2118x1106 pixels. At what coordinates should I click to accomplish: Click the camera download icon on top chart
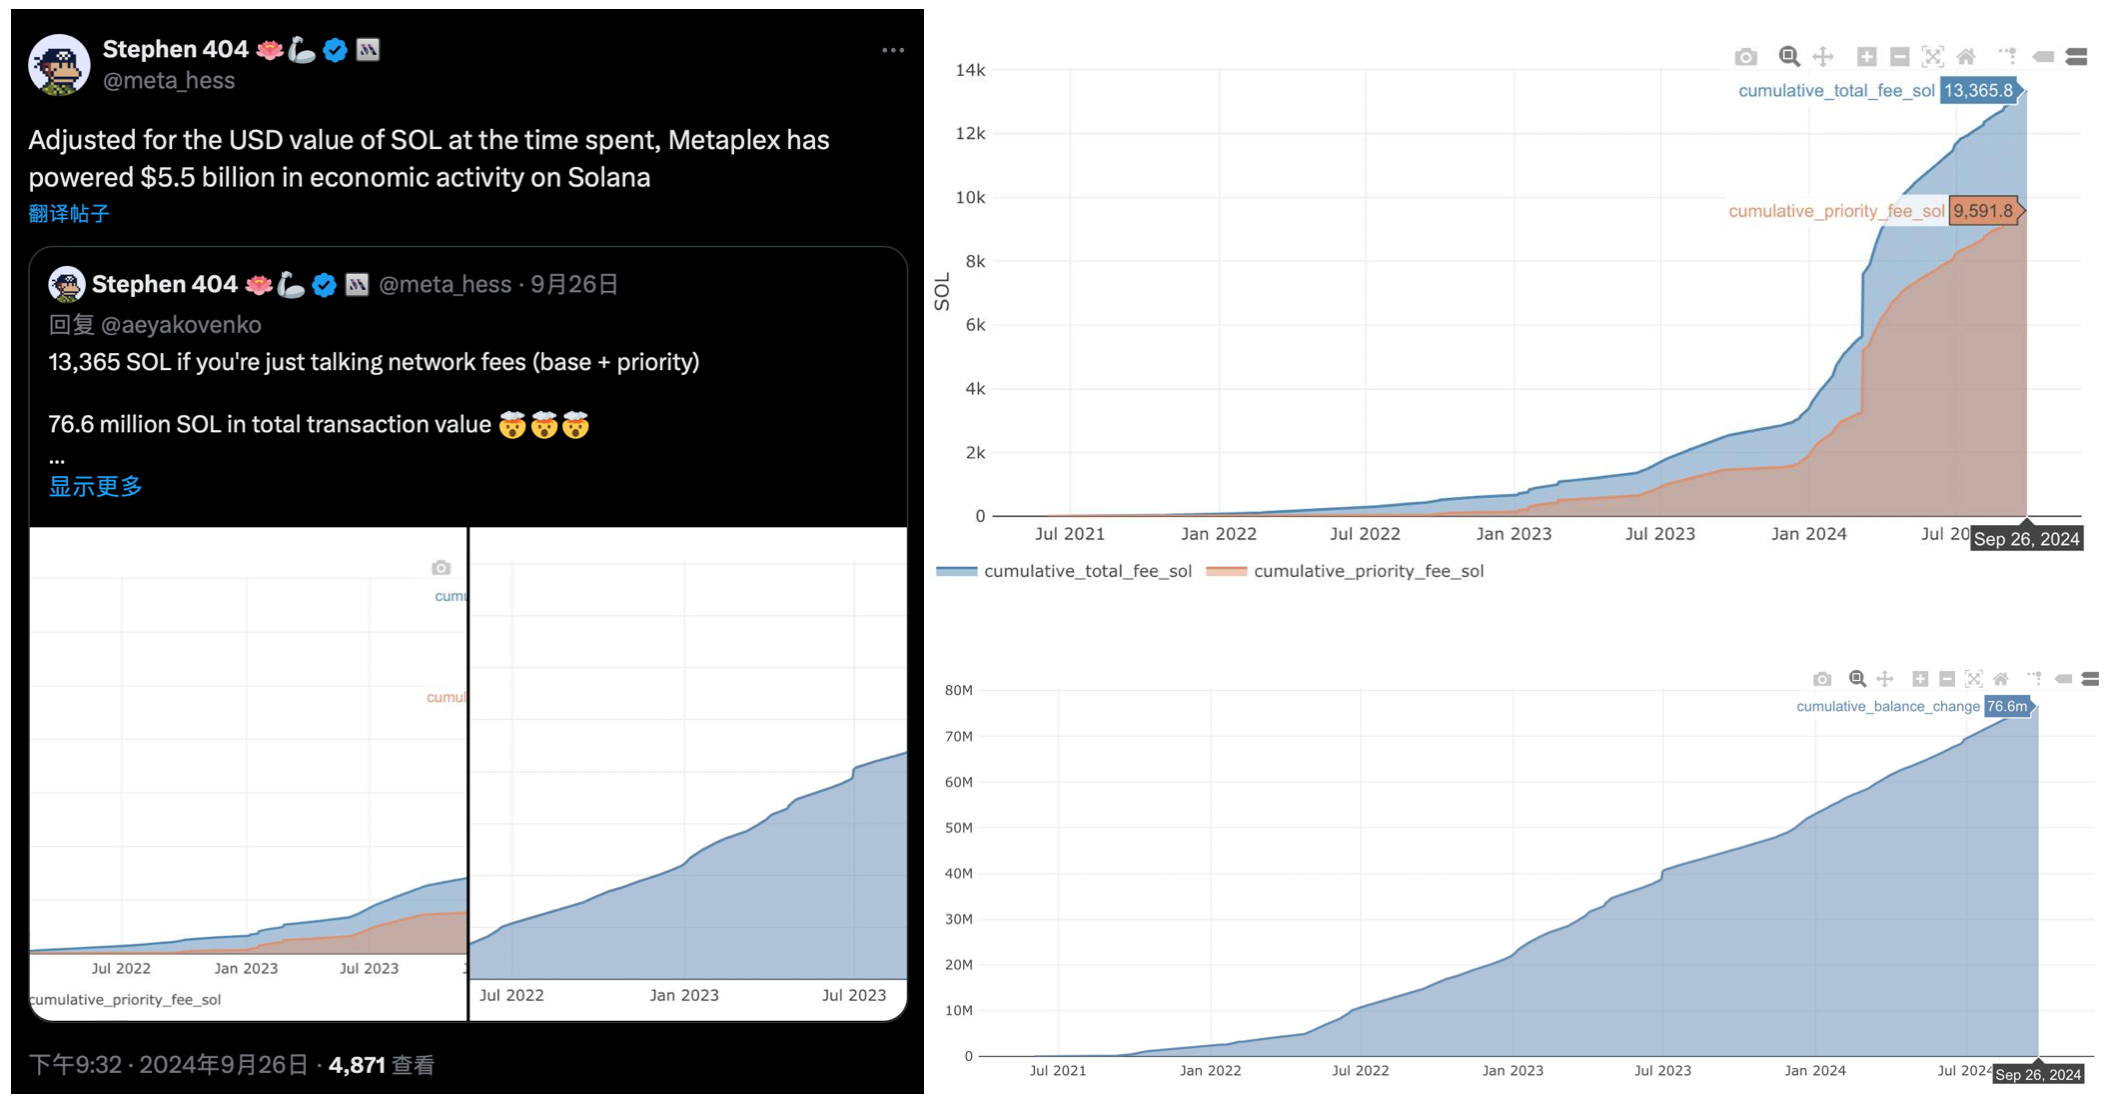(1745, 57)
